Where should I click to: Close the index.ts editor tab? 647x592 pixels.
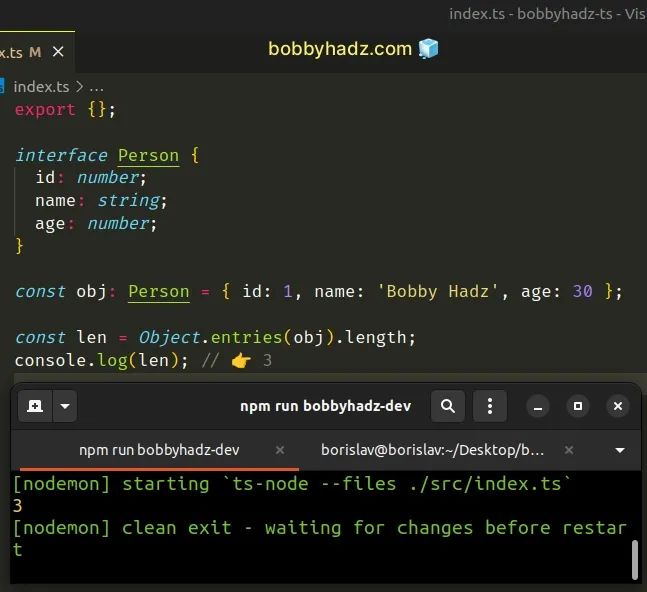[58, 52]
